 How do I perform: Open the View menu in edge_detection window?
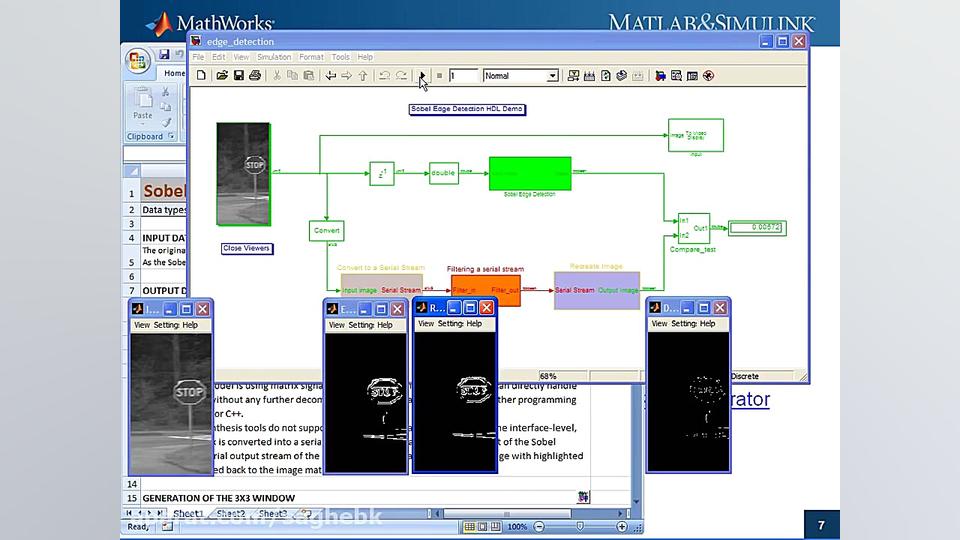(x=241, y=57)
